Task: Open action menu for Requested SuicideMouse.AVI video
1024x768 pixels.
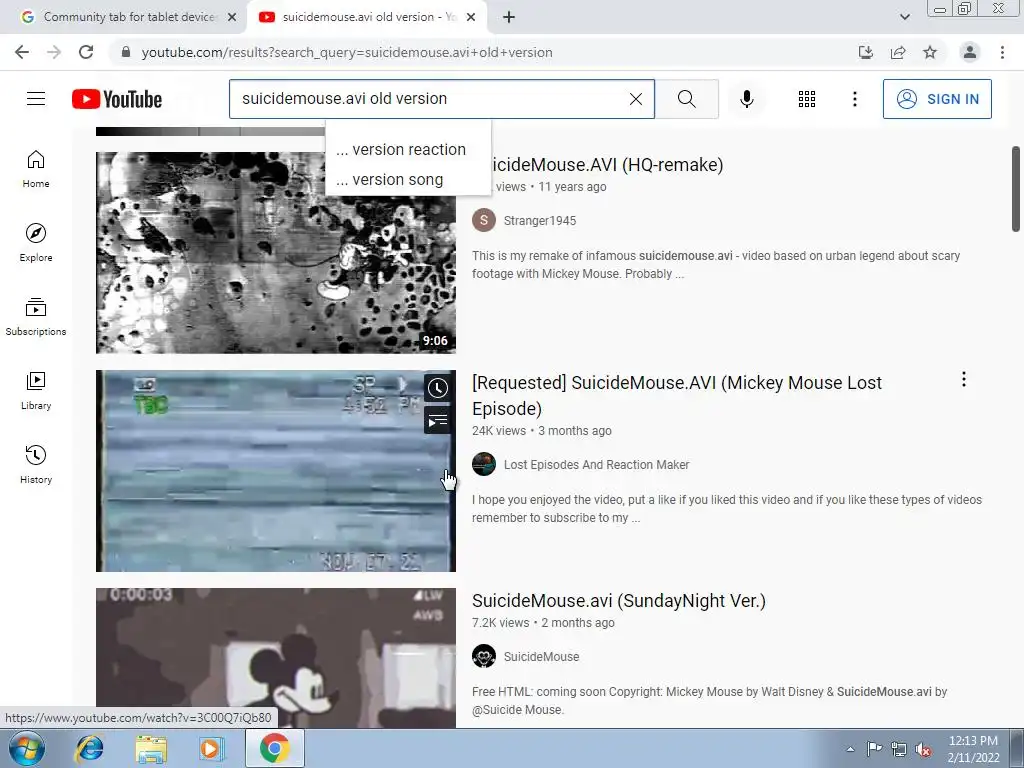Action: [x=963, y=379]
